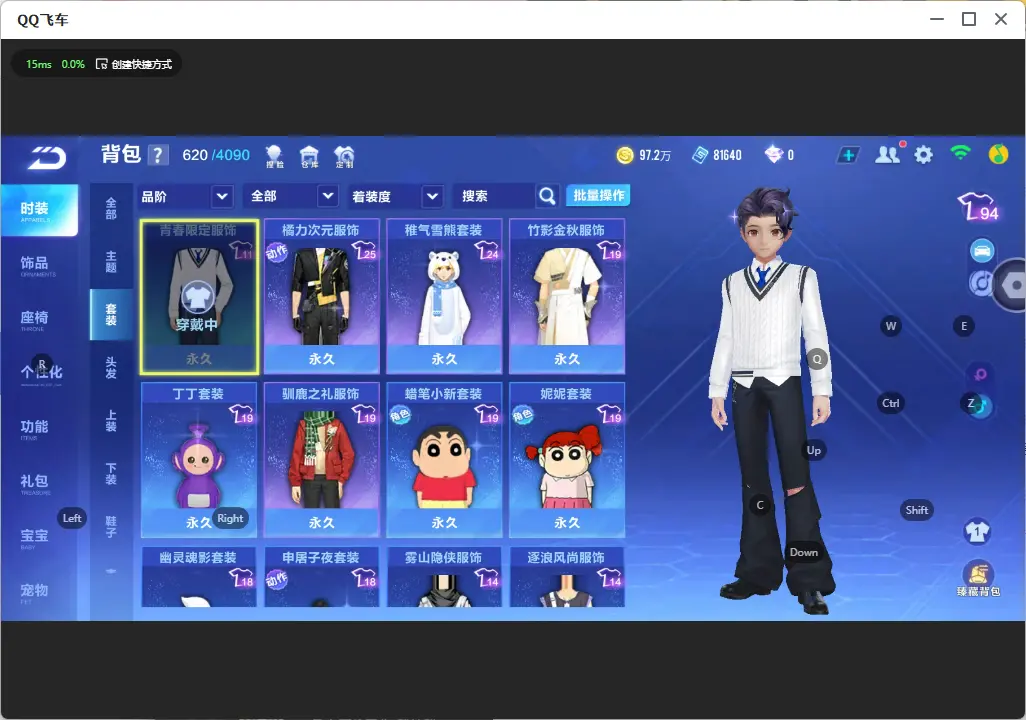Open the 仓库 warehouse icon
Image resolution: width=1026 pixels, height=720 pixels.
(309, 156)
